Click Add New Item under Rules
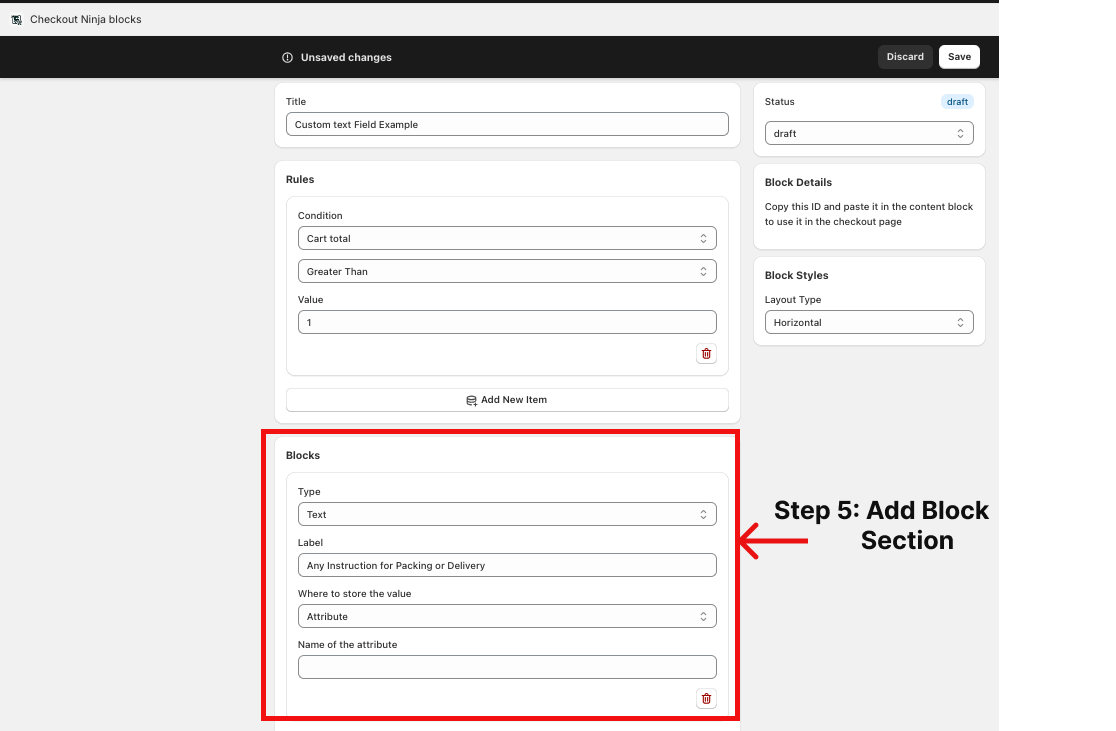 pos(507,400)
